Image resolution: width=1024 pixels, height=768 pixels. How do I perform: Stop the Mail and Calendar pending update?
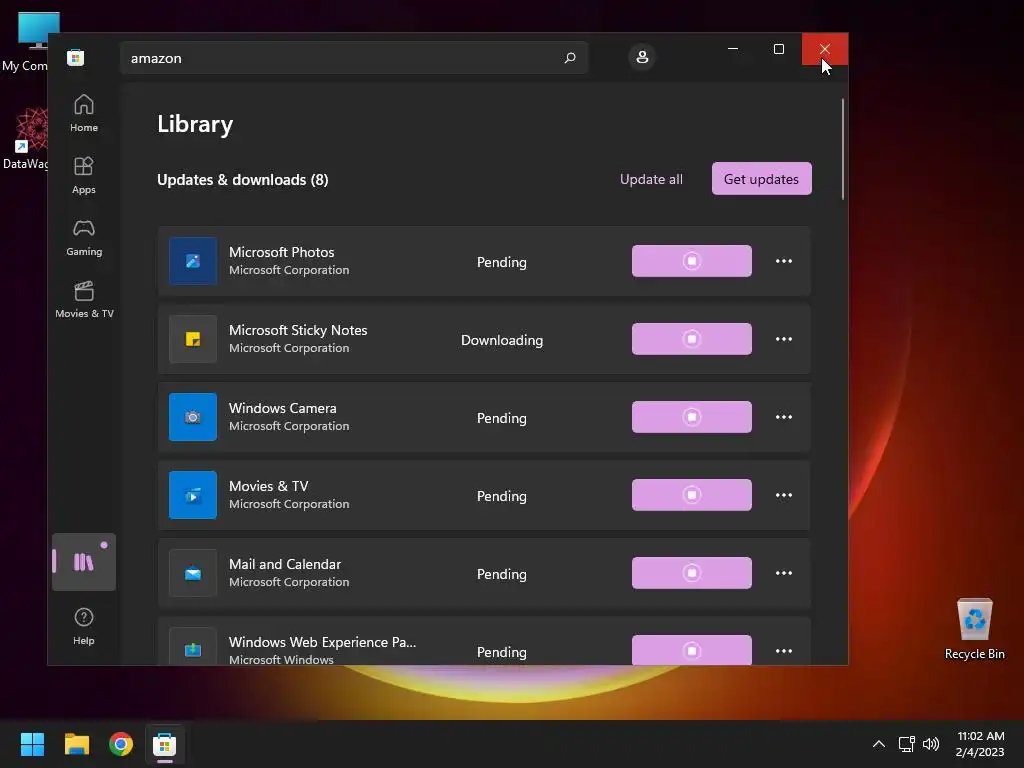(692, 573)
